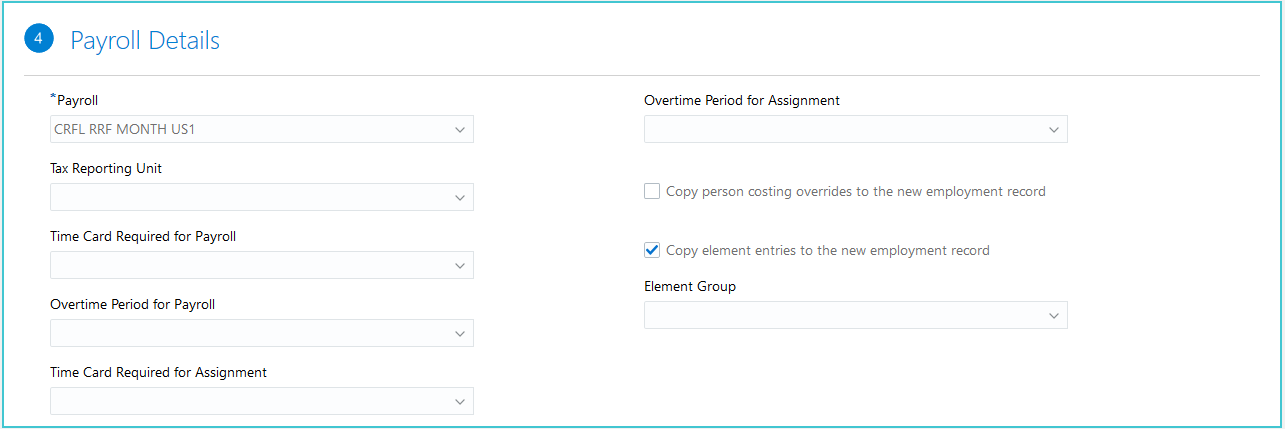Viewport: 1285px width, 429px height.
Task: Focus the Element Group input field
Action: (x=840, y=316)
